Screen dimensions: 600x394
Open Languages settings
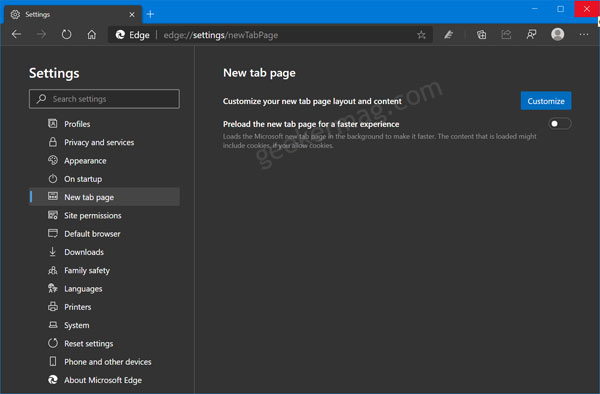click(104, 289)
